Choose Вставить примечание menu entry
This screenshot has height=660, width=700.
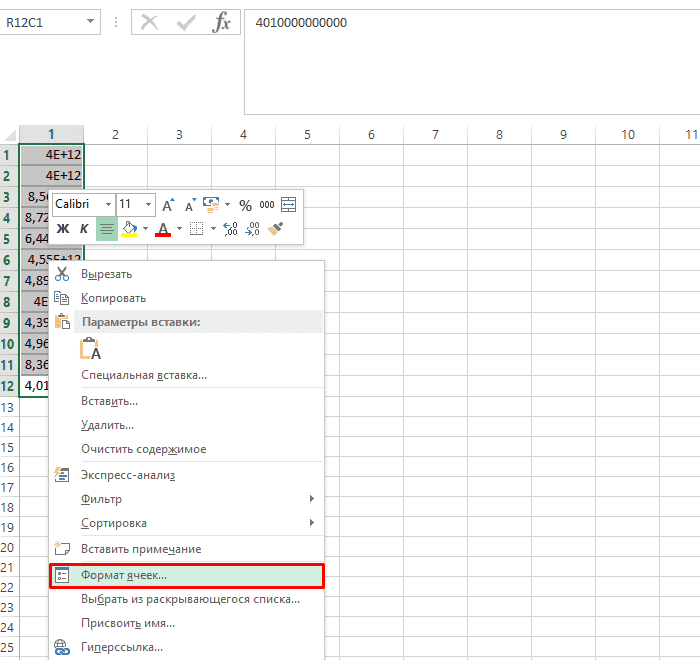coord(187,549)
